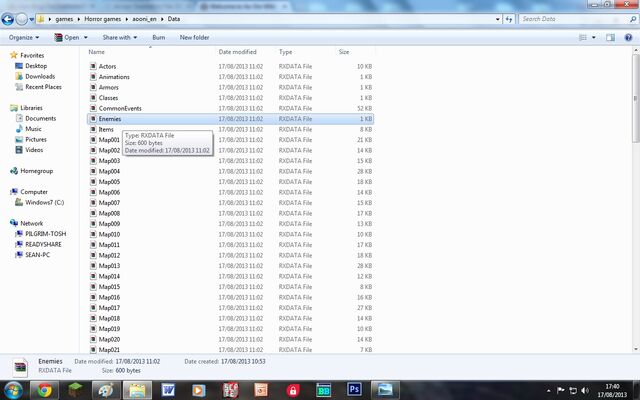Open the Organize menu
This screenshot has height=400, width=640.
click(x=24, y=38)
